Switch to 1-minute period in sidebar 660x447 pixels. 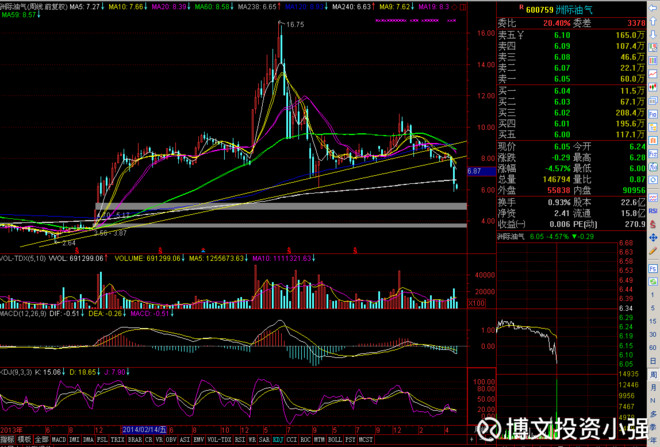point(653,295)
